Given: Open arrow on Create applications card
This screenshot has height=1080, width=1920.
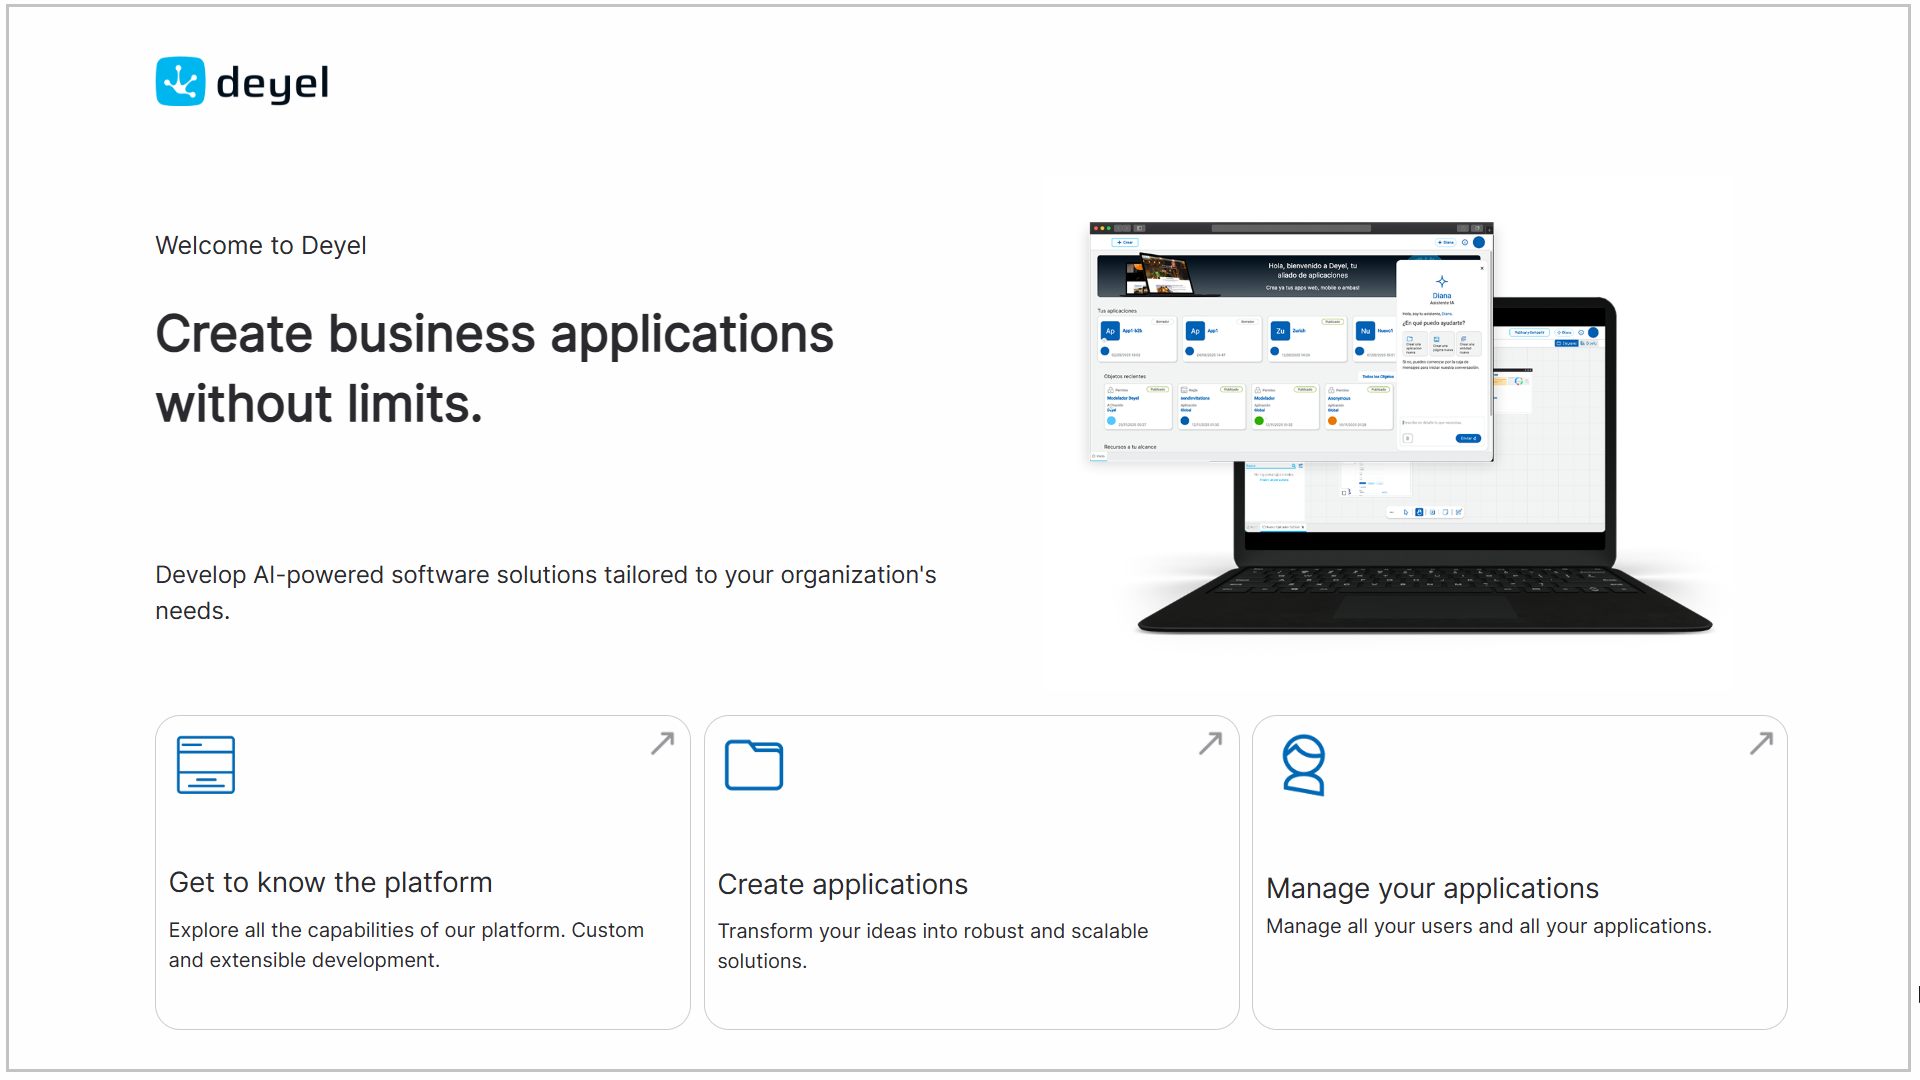Looking at the screenshot, I should tap(1210, 743).
